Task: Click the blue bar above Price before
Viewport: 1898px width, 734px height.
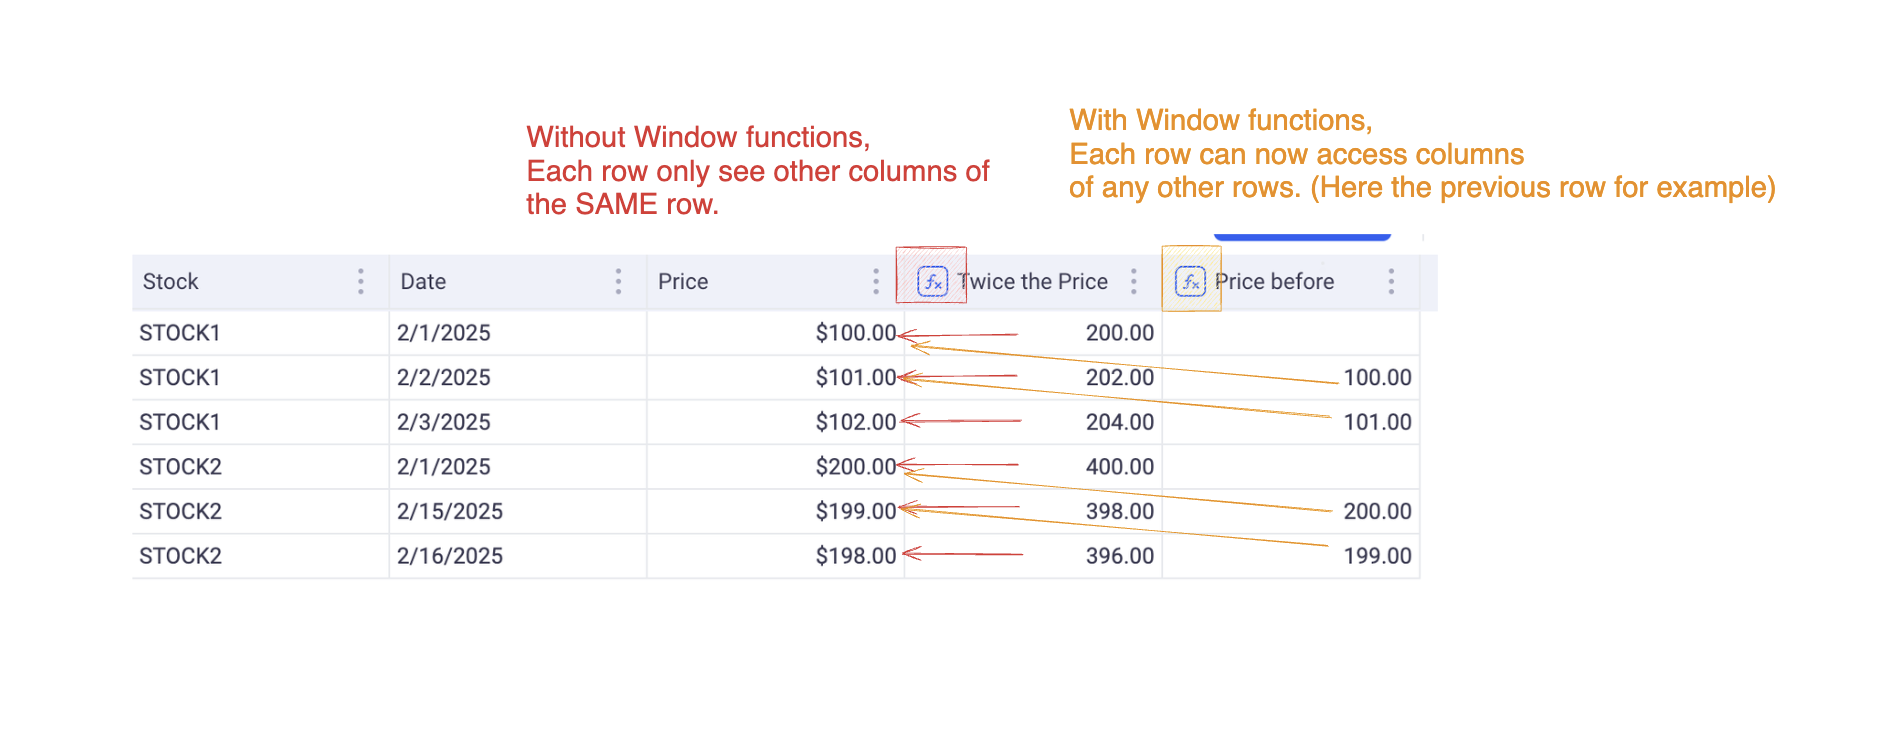Action: click(1302, 237)
